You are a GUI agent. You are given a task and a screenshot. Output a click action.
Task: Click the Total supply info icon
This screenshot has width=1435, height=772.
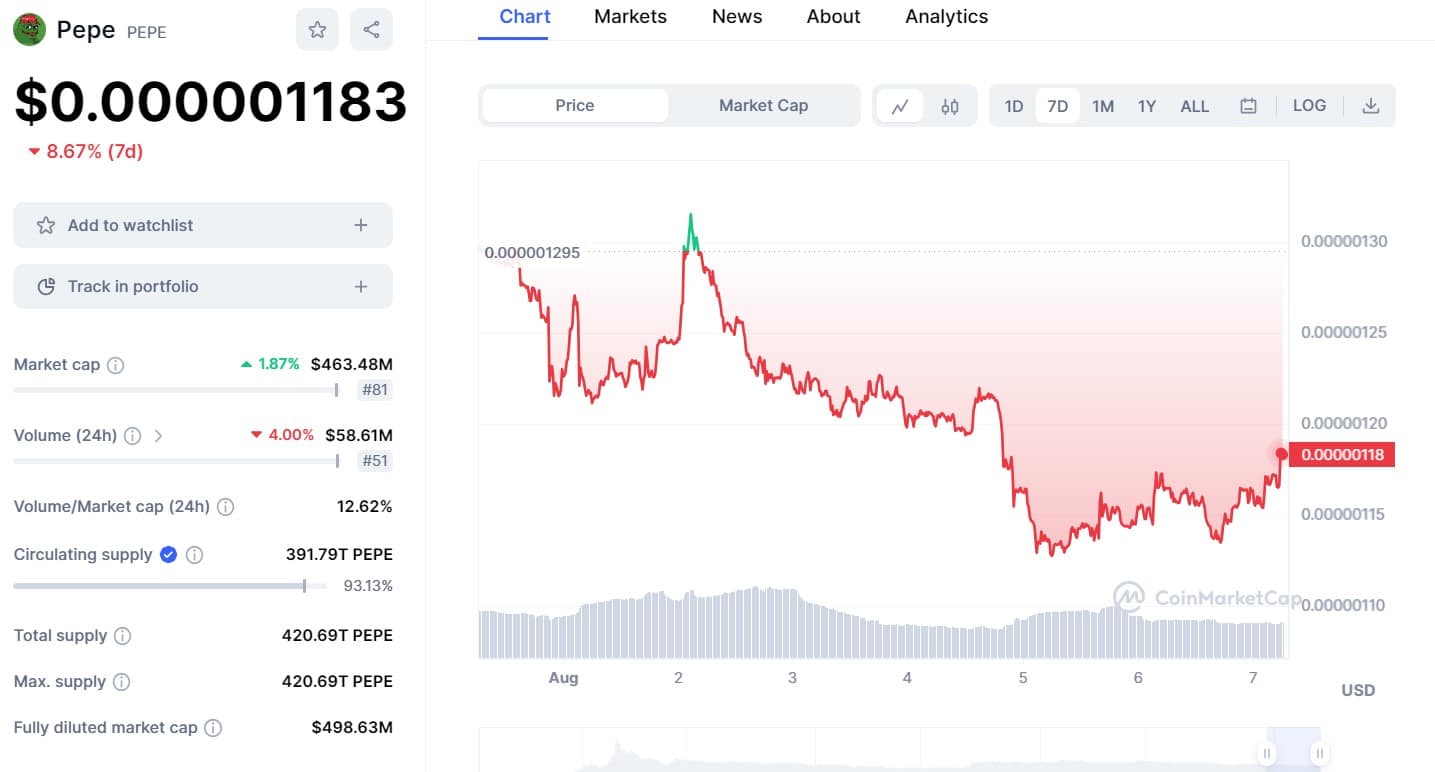point(123,636)
